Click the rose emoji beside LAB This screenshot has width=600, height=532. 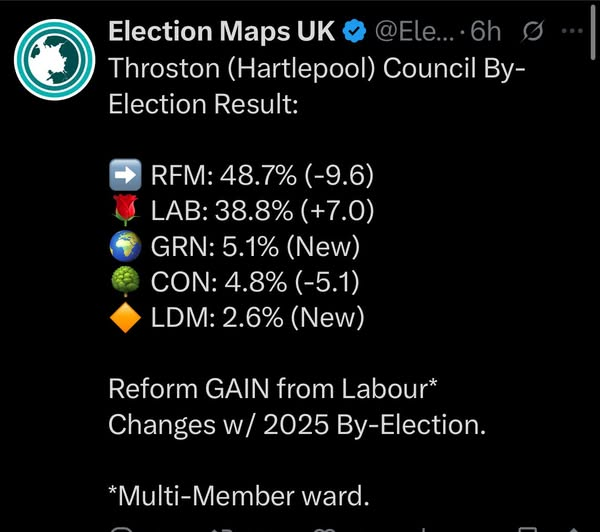tap(124, 212)
